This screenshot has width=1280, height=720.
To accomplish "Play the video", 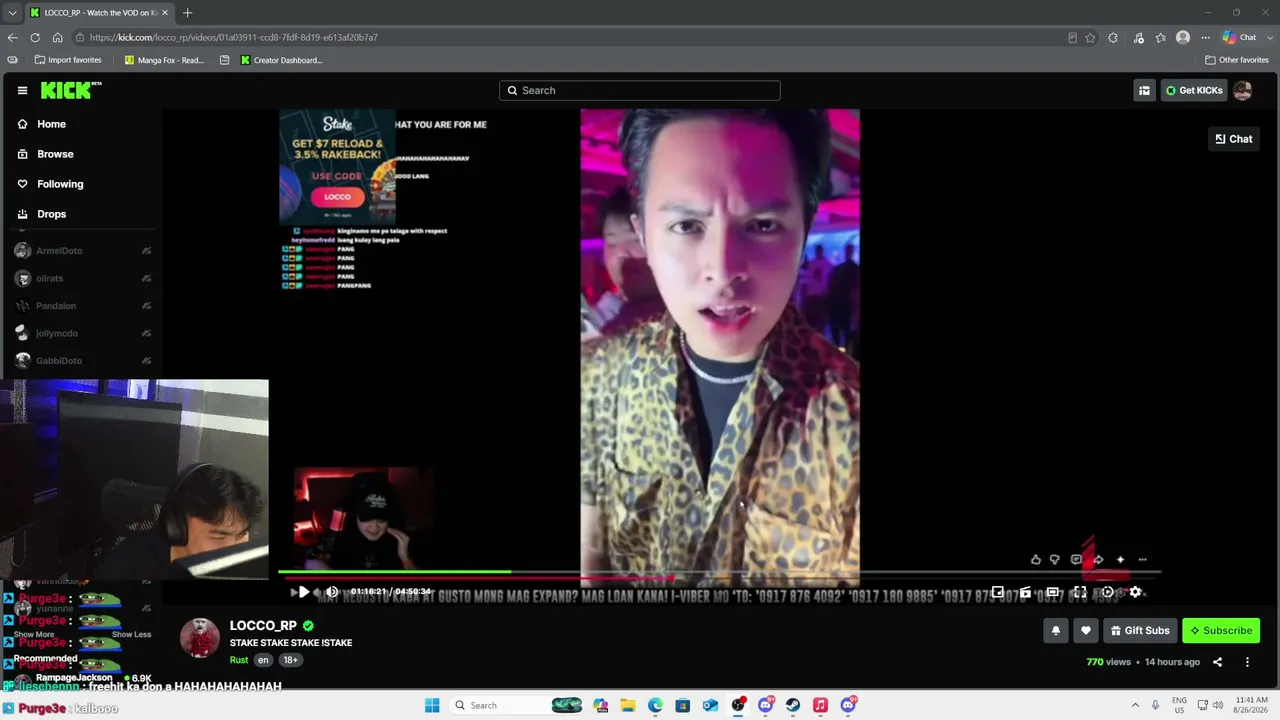I will click(x=304, y=592).
